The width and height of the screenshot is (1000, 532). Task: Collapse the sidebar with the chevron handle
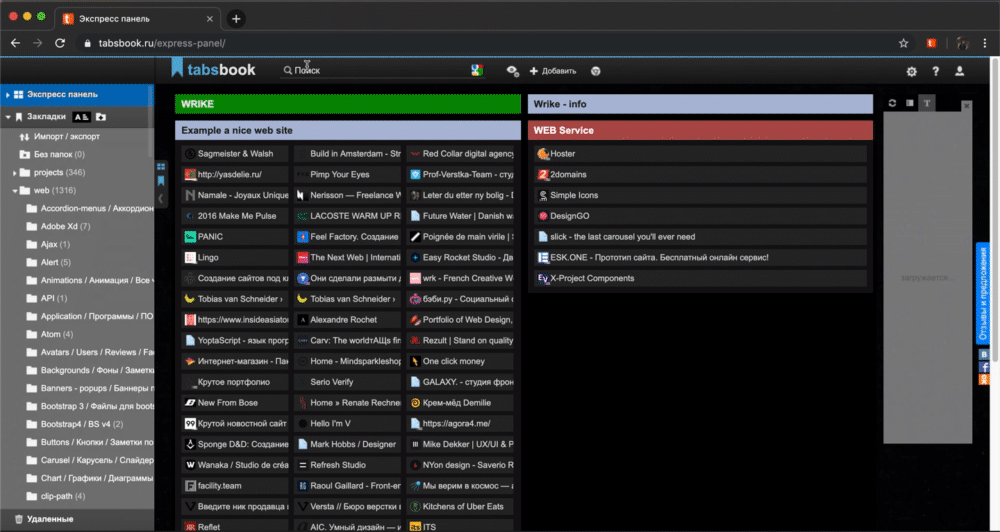click(x=161, y=198)
